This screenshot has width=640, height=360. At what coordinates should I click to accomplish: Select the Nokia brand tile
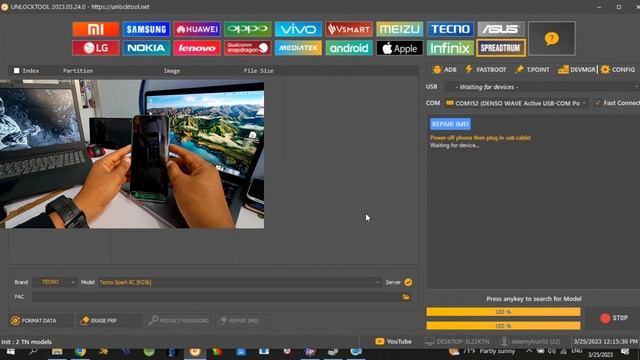pos(146,48)
